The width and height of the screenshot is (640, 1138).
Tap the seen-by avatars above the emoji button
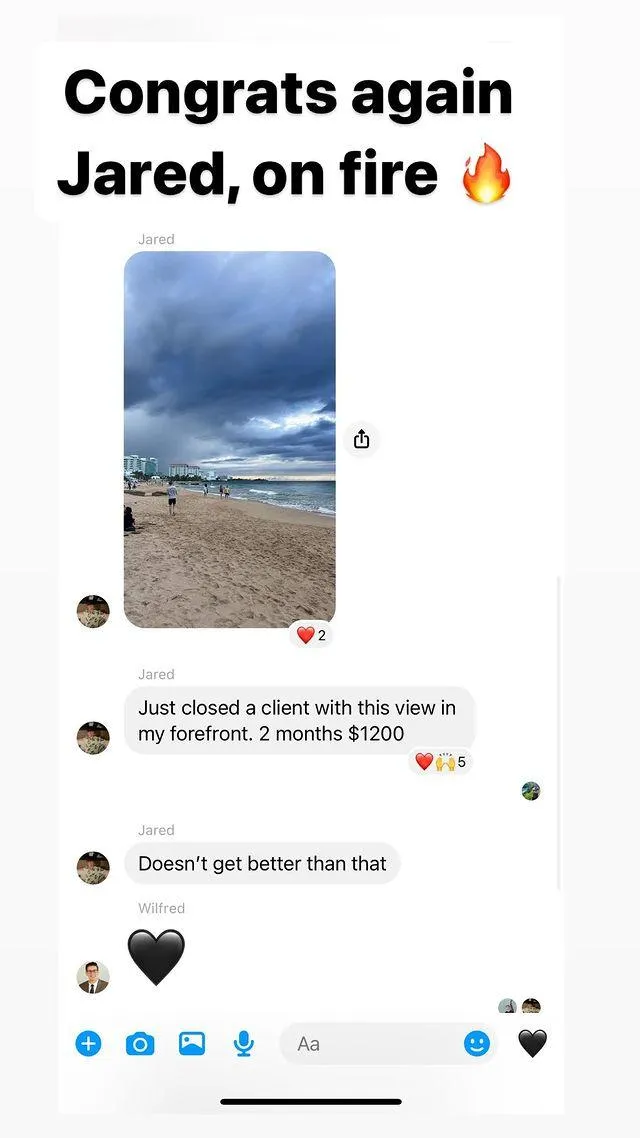(x=520, y=1006)
